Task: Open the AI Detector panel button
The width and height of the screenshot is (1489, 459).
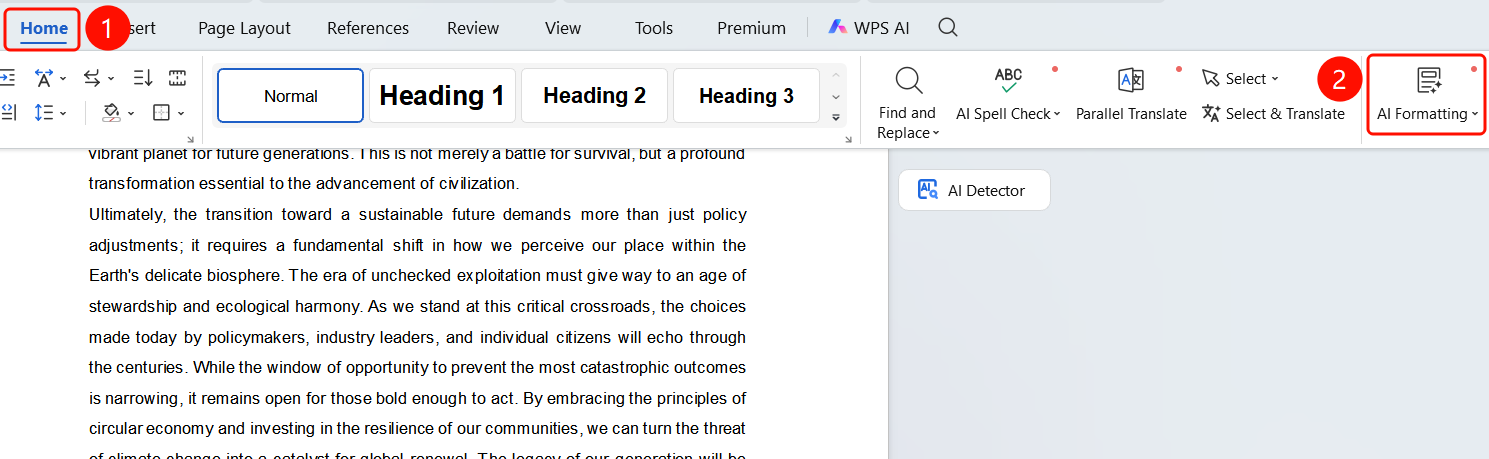Action: tap(974, 190)
